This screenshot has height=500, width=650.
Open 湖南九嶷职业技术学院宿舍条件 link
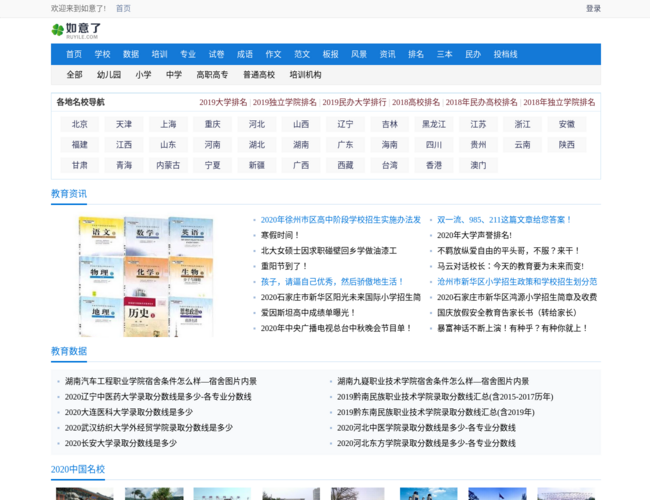433,381
